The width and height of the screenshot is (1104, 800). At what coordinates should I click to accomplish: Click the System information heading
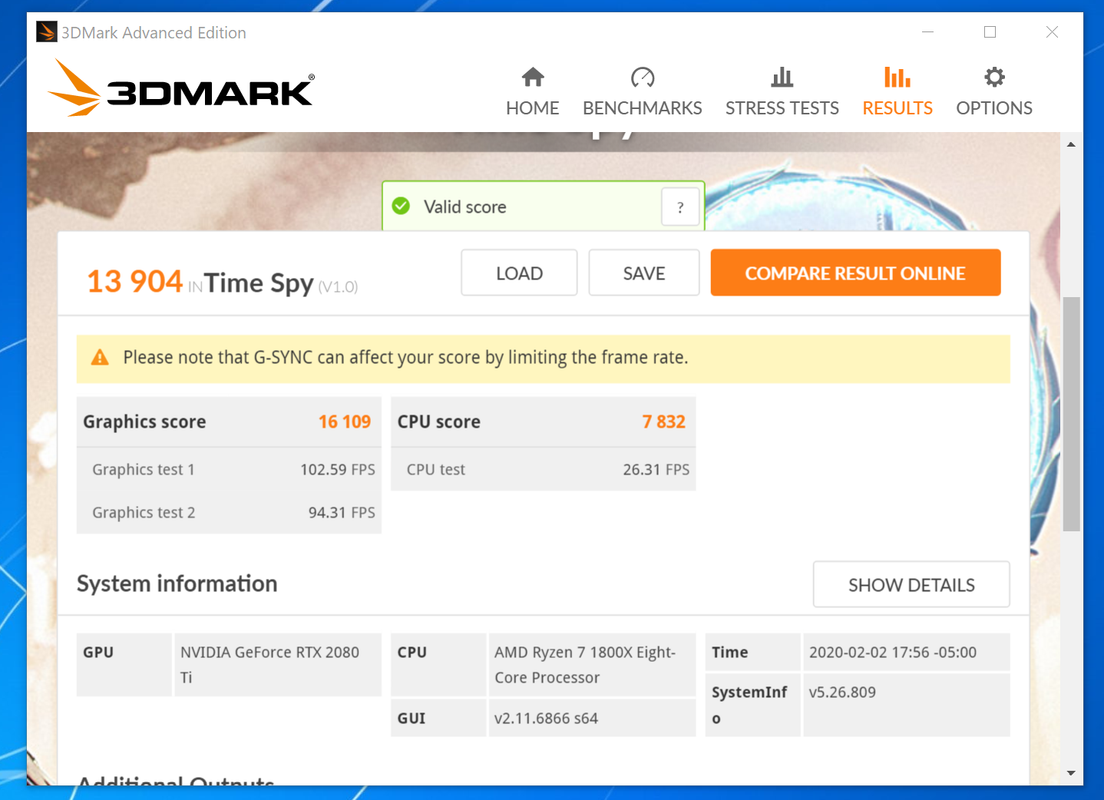(177, 584)
